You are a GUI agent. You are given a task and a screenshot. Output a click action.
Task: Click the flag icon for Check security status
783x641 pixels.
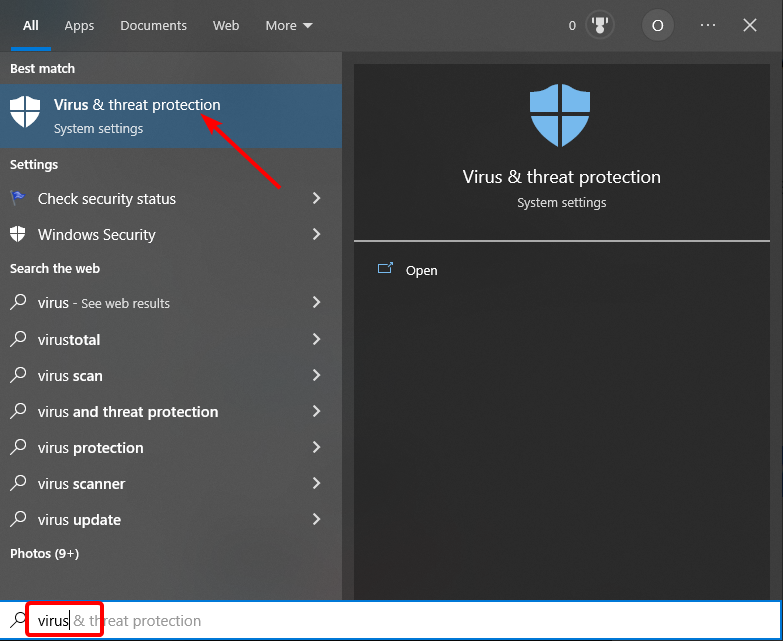[x=18, y=198]
